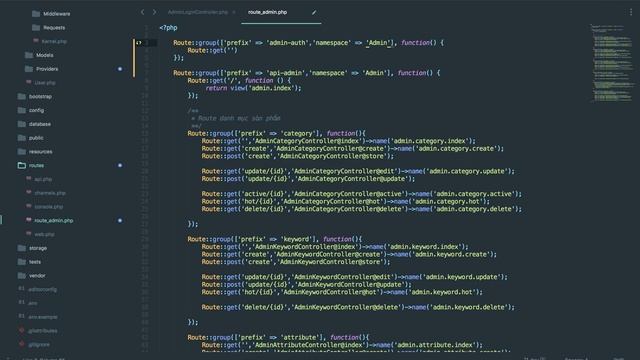Open the .env.example file

[43, 317]
